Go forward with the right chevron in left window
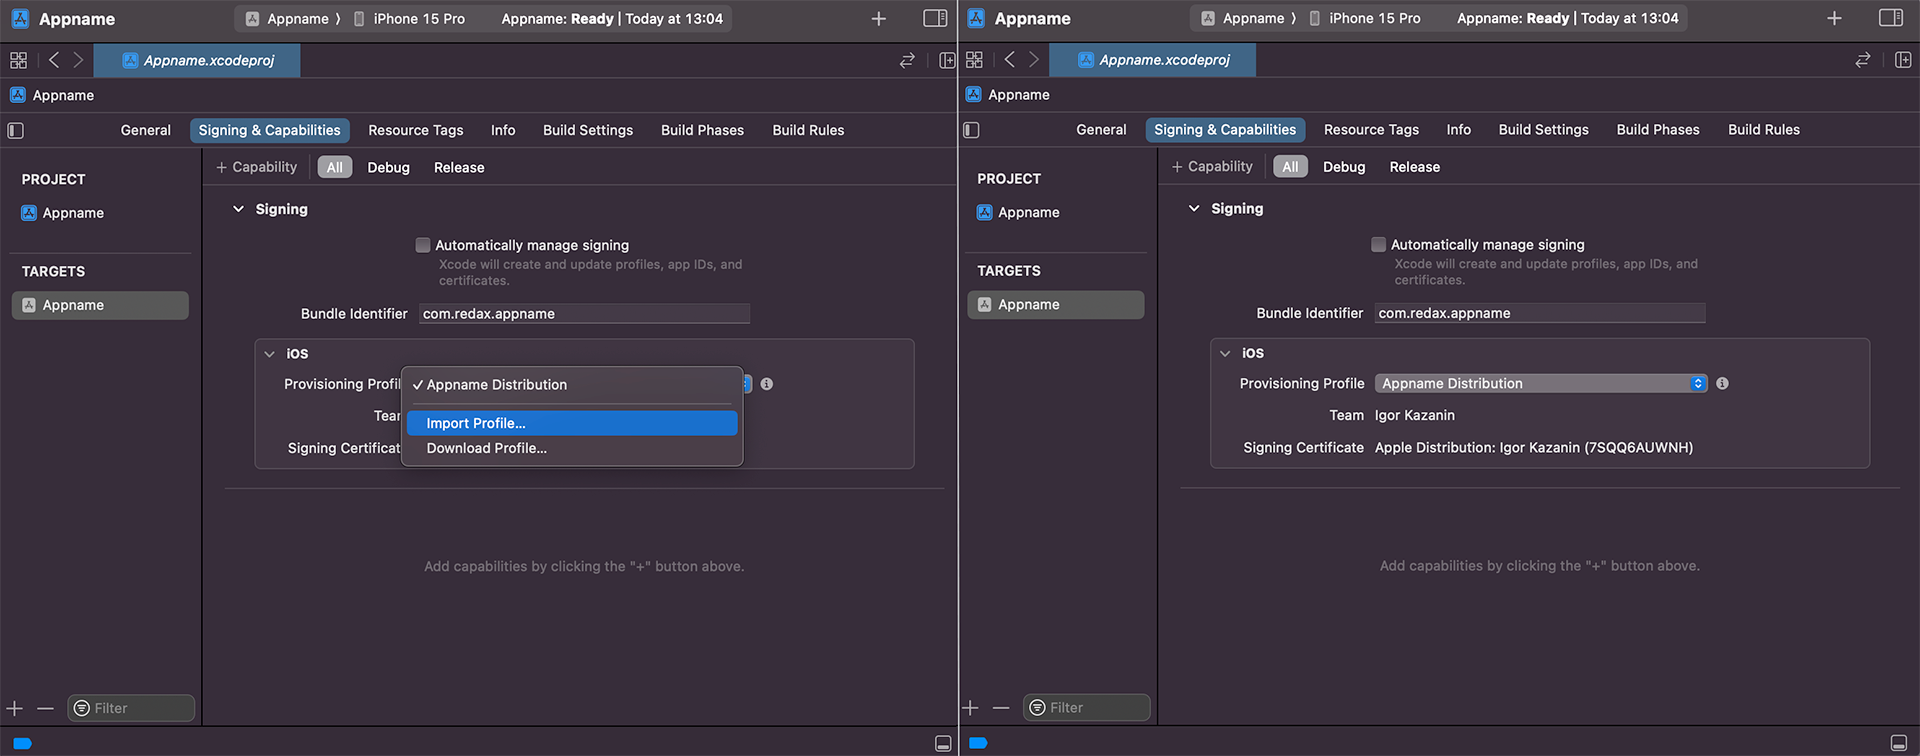This screenshot has height=756, width=1920. pos(78,60)
